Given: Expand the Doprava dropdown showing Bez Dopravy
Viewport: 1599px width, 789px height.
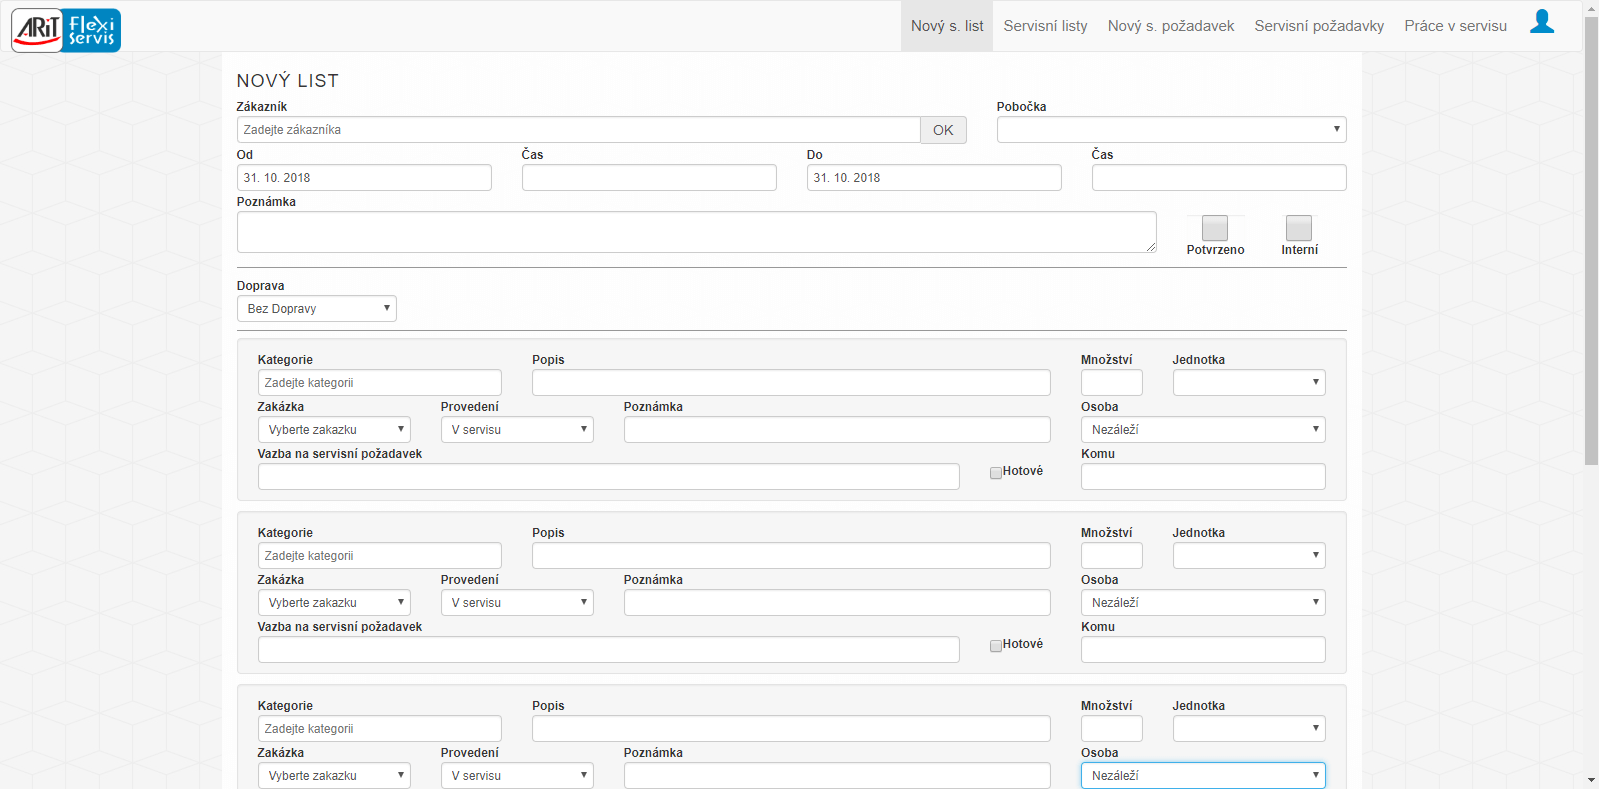Looking at the screenshot, I should [x=316, y=309].
